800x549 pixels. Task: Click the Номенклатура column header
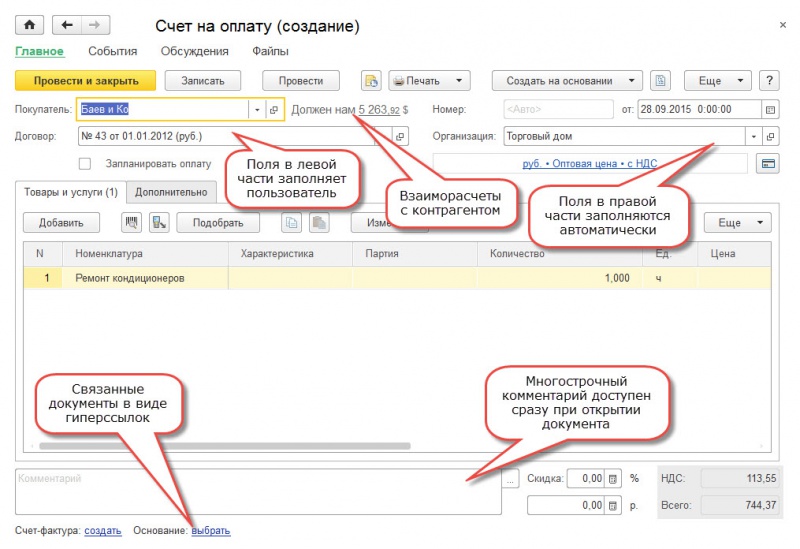[x=145, y=254]
